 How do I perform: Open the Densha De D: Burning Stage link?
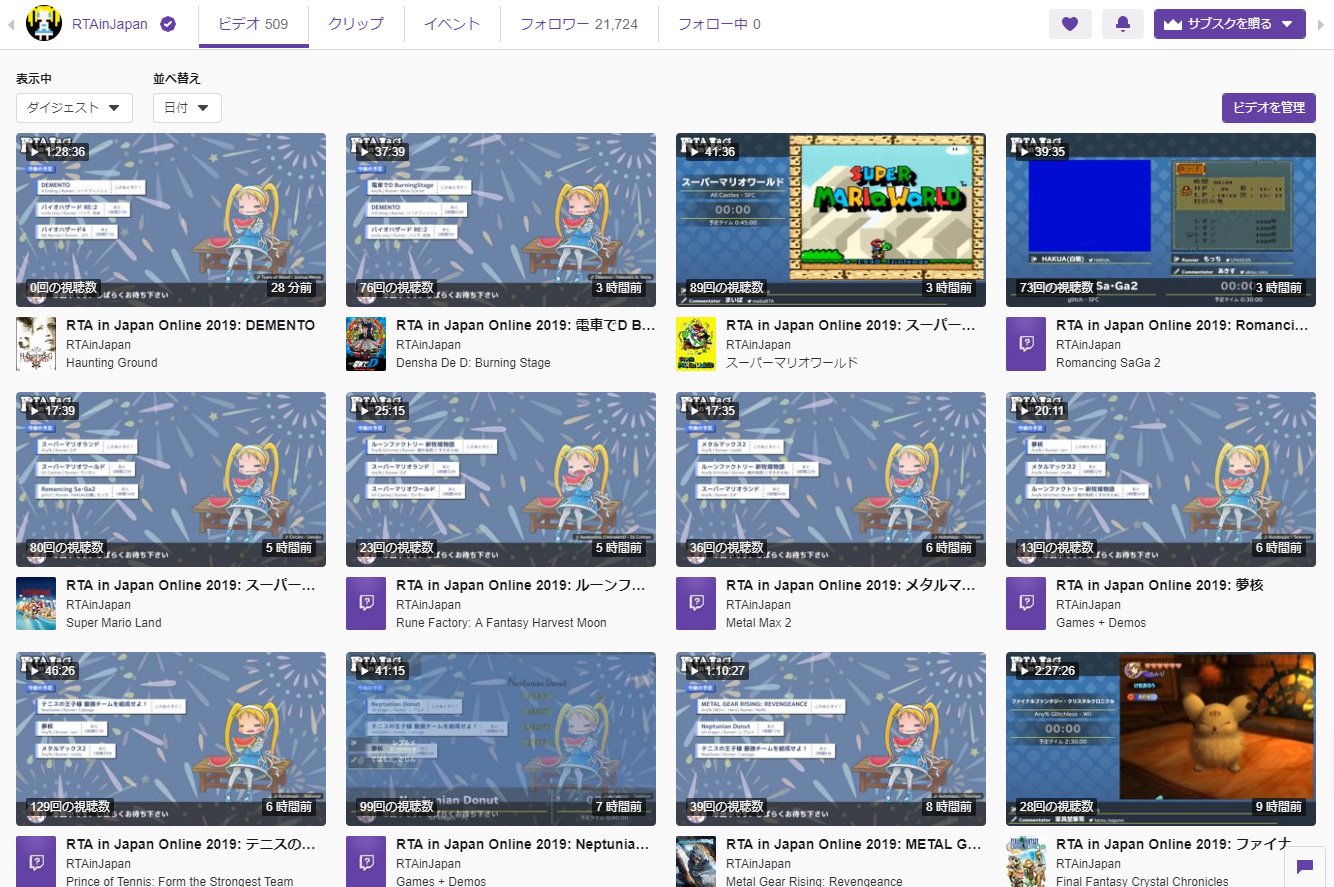(473, 363)
